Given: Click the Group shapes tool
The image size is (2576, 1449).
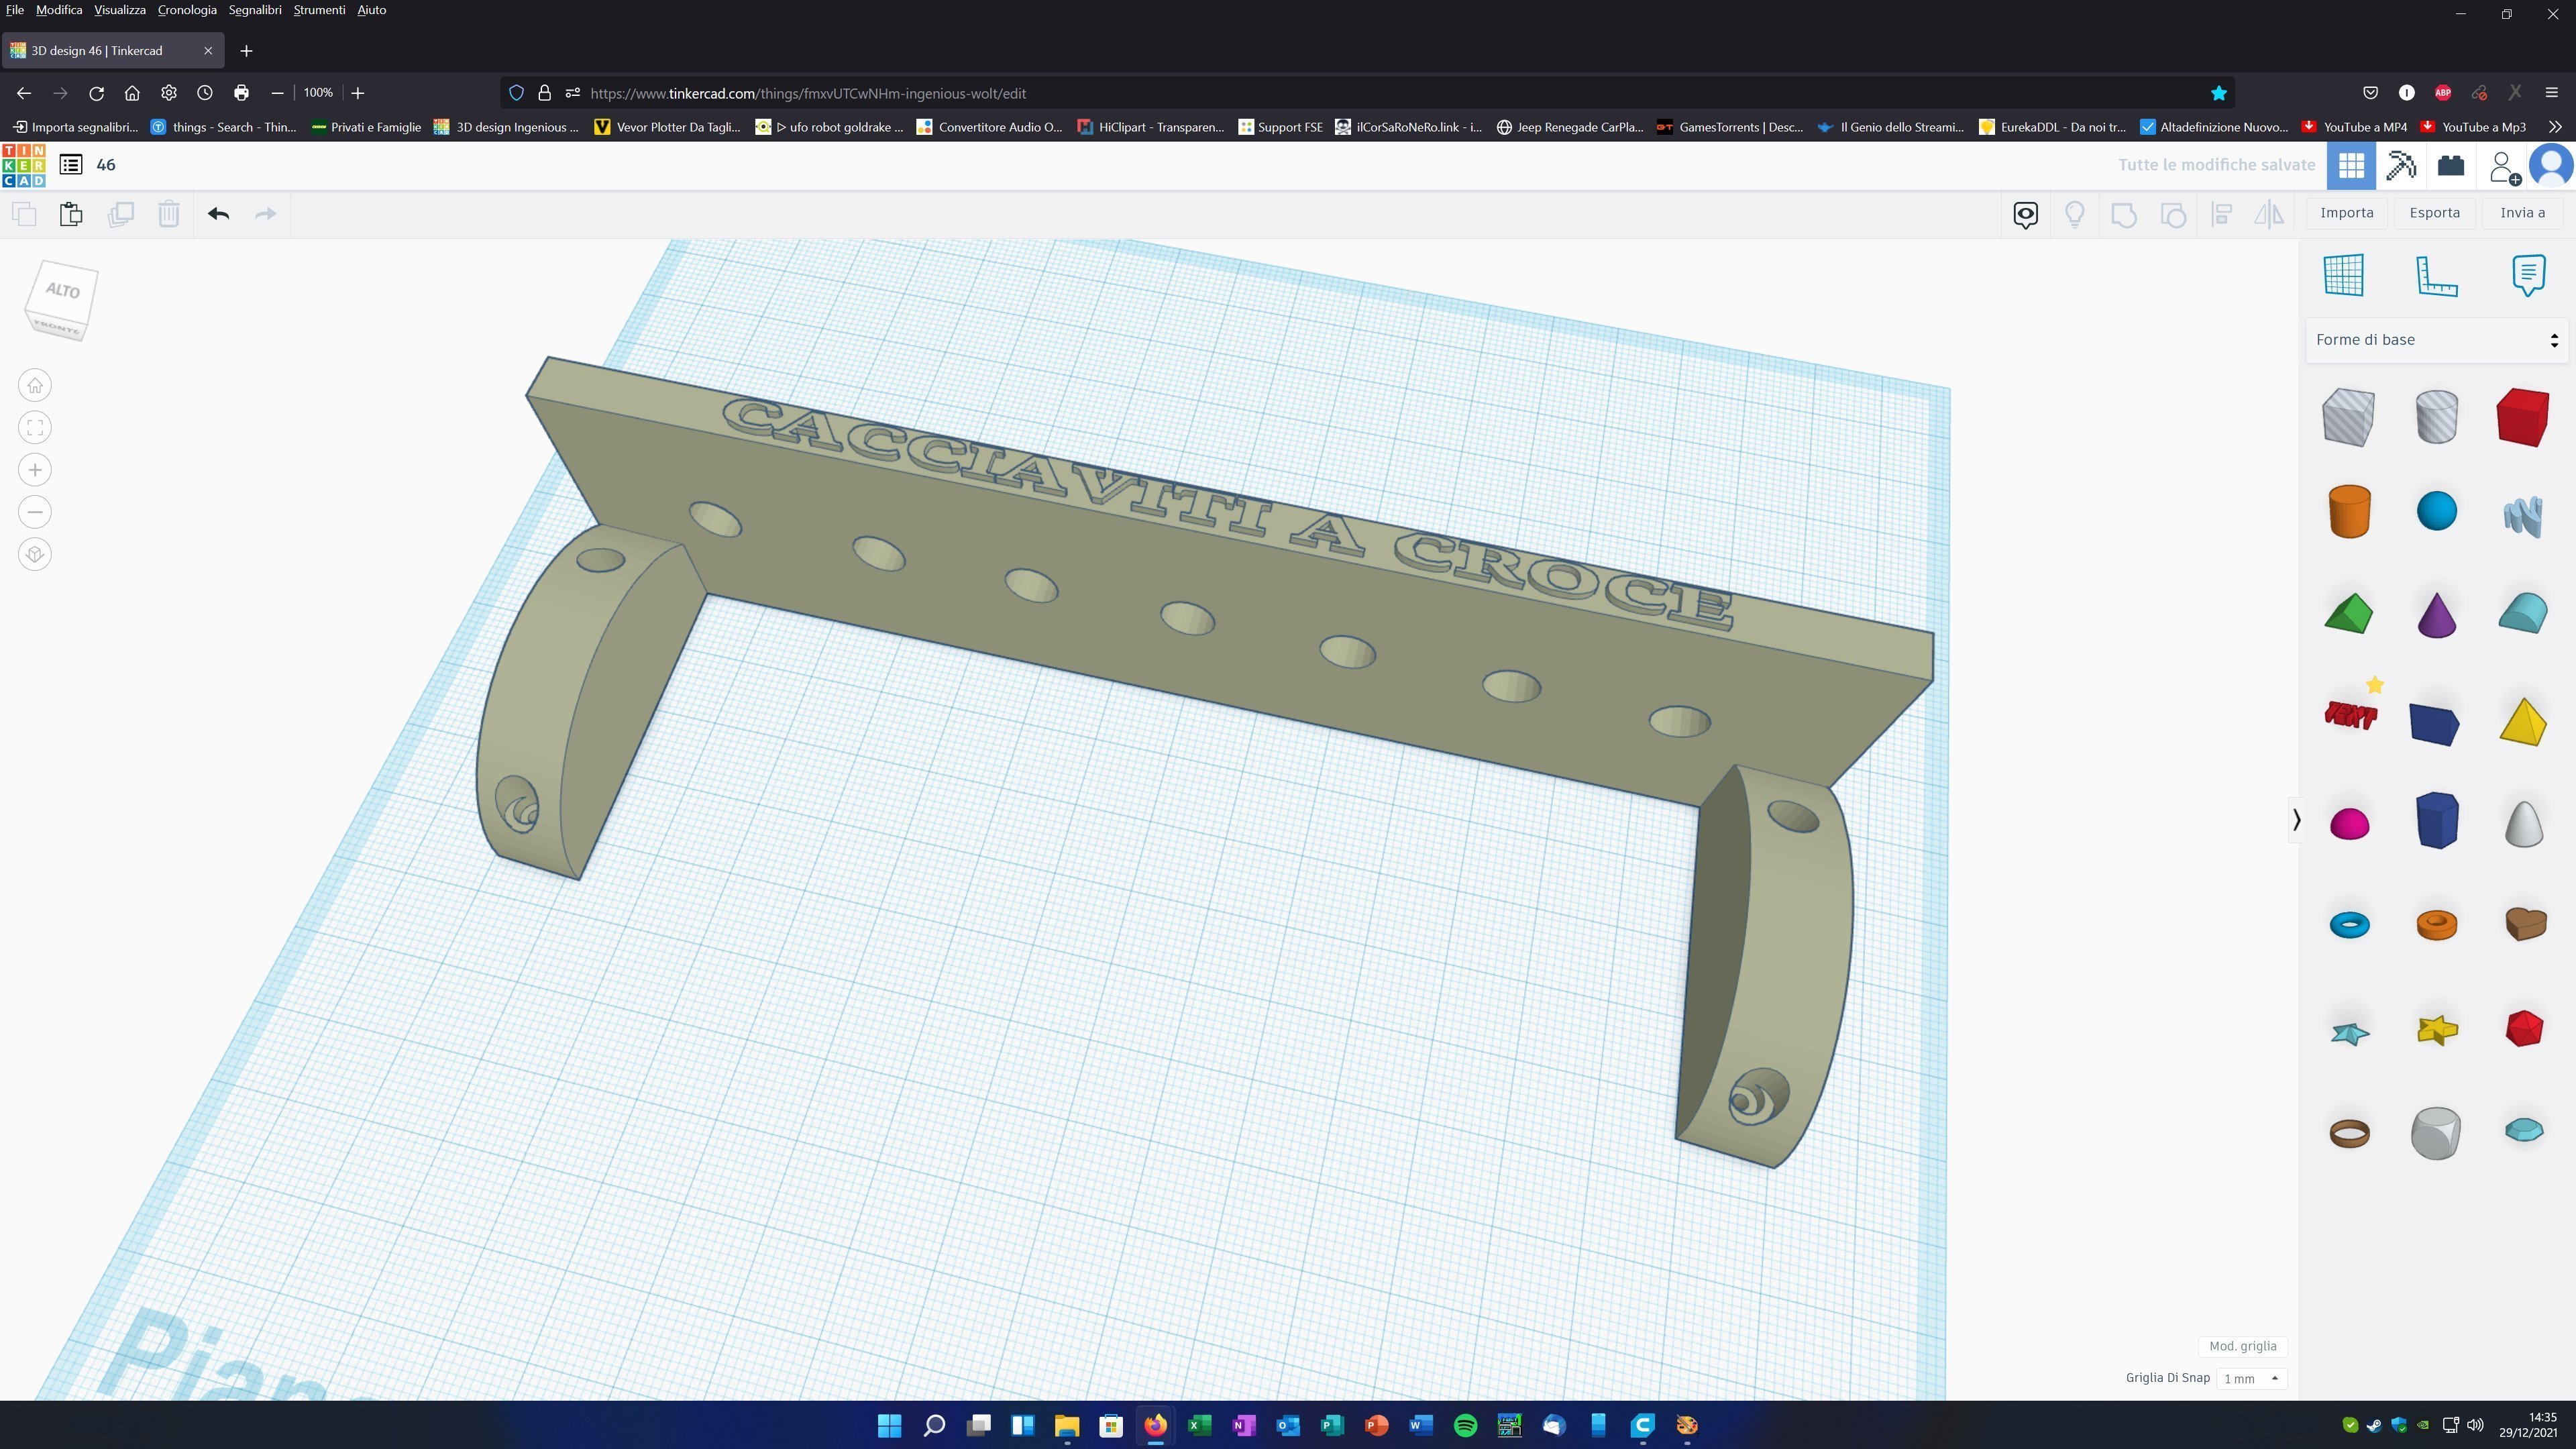Looking at the screenshot, I should click(2123, 214).
